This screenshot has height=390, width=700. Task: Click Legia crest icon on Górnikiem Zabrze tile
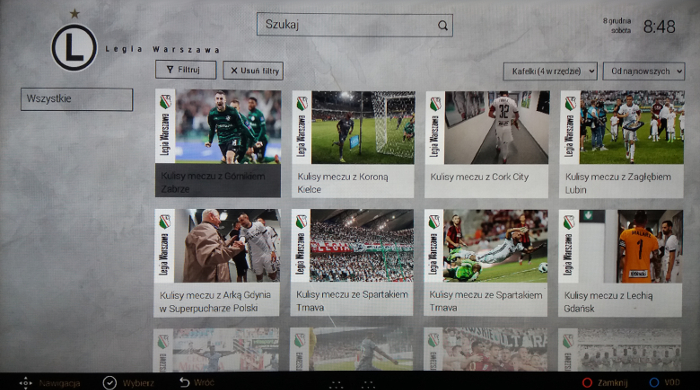tap(165, 102)
